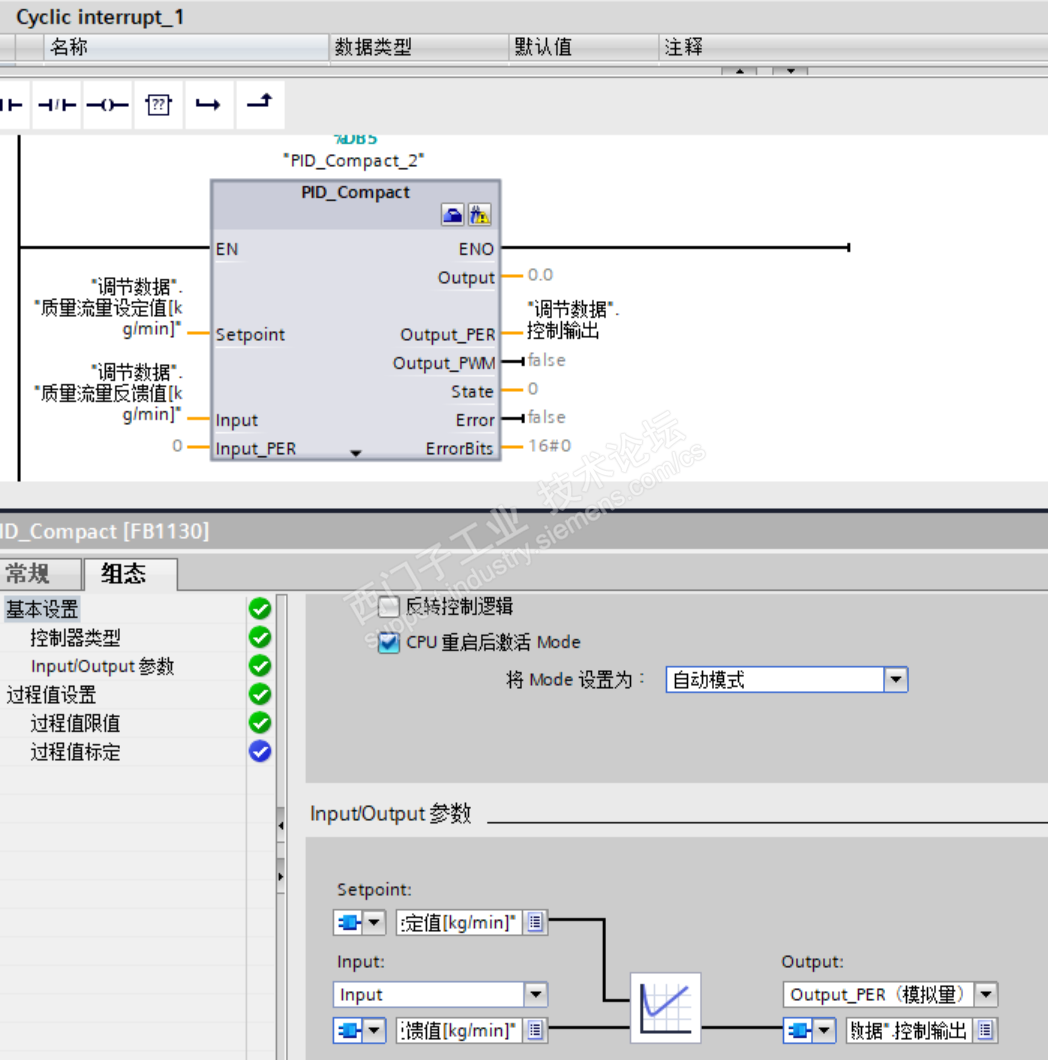This screenshot has width=1048, height=1060.
Task: Click the 名称 column header
Action: pyautogui.click(x=187, y=47)
